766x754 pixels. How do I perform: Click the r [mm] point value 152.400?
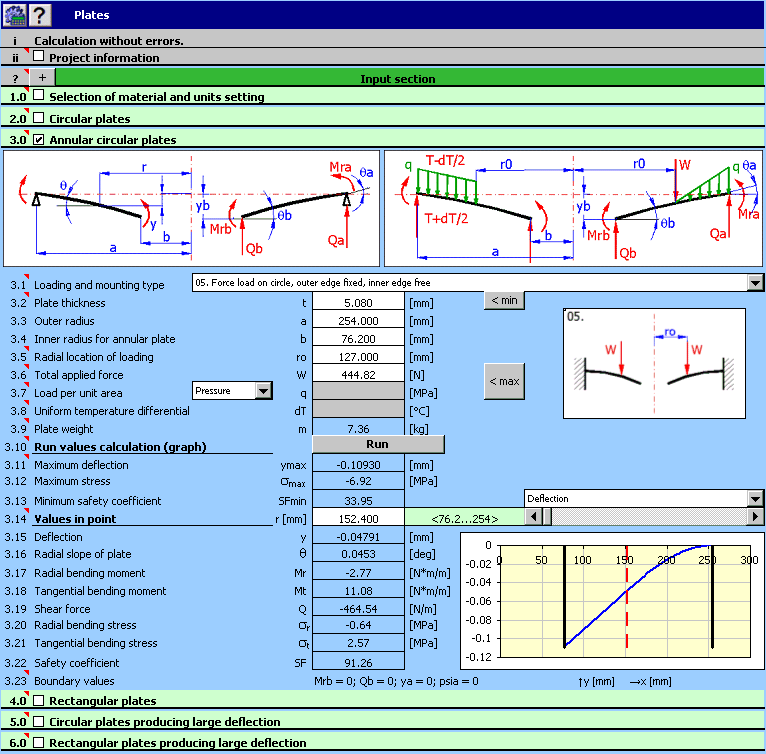tap(358, 518)
